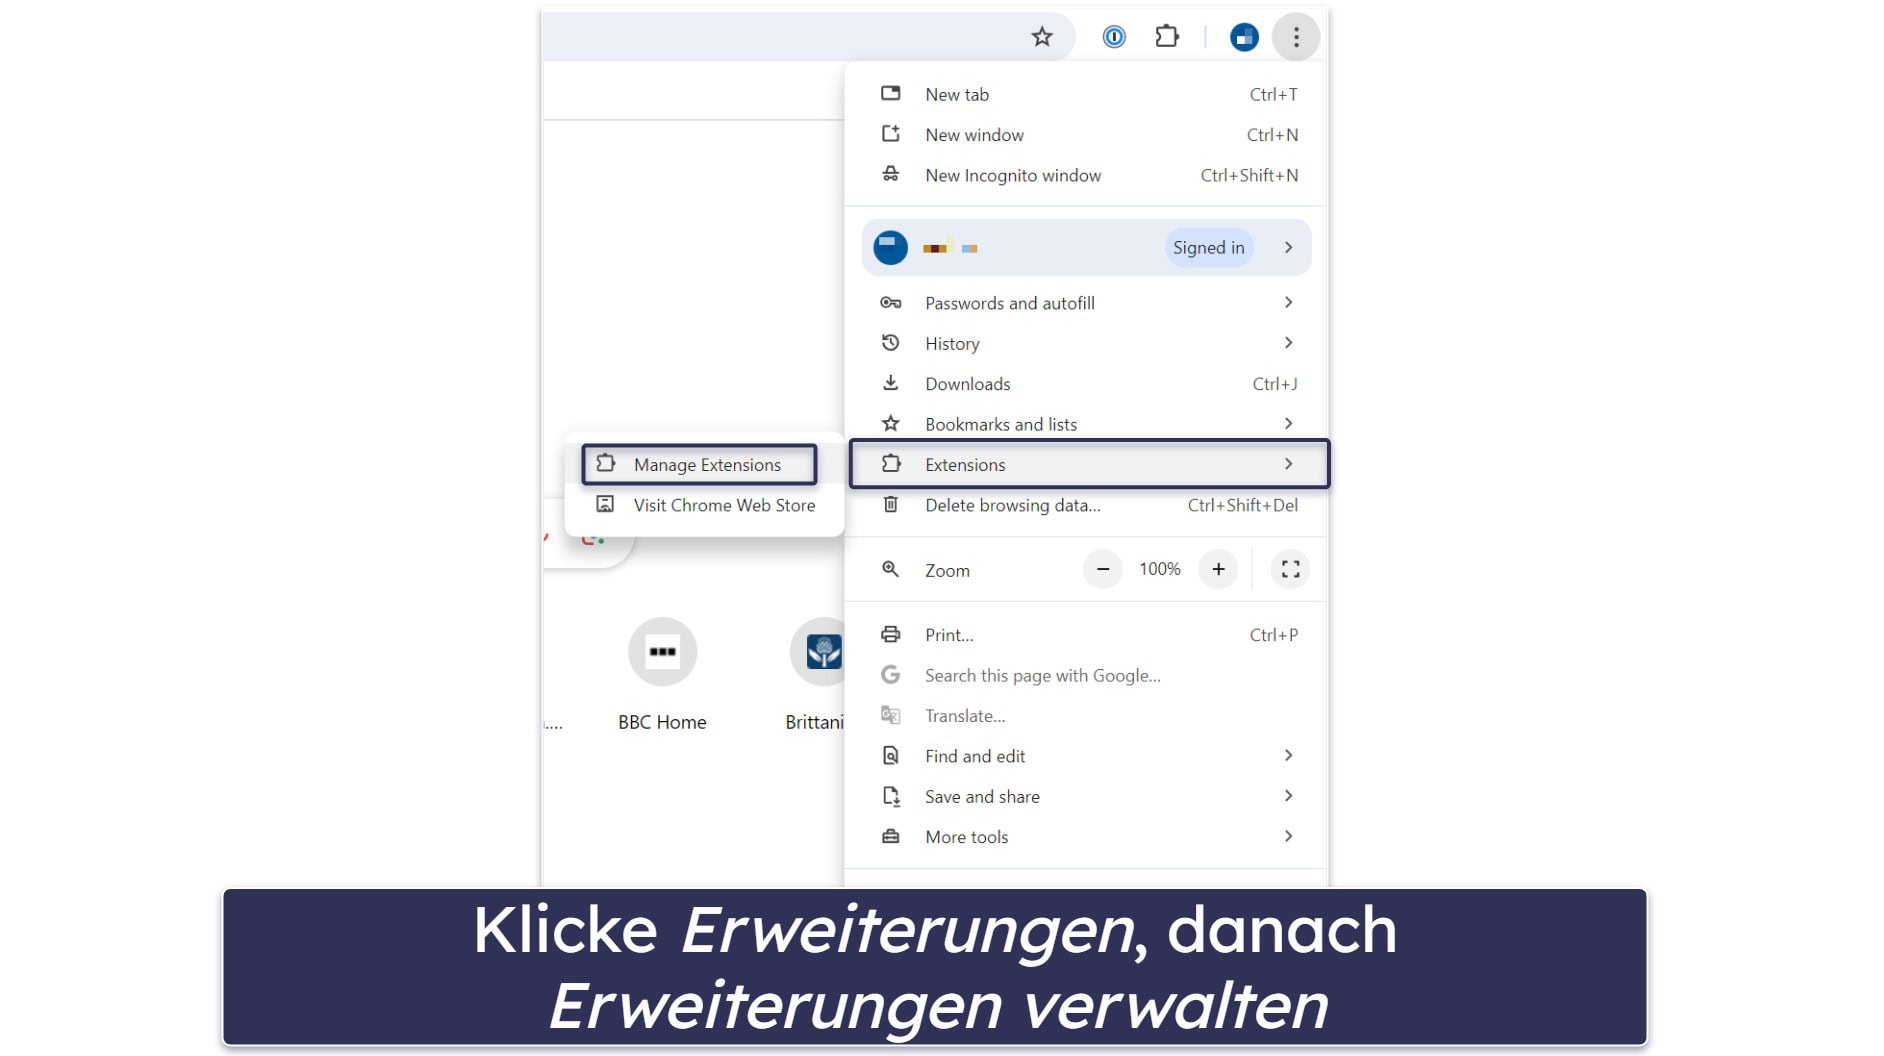Click the Downloads arrow icon

click(x=890, y=384)
